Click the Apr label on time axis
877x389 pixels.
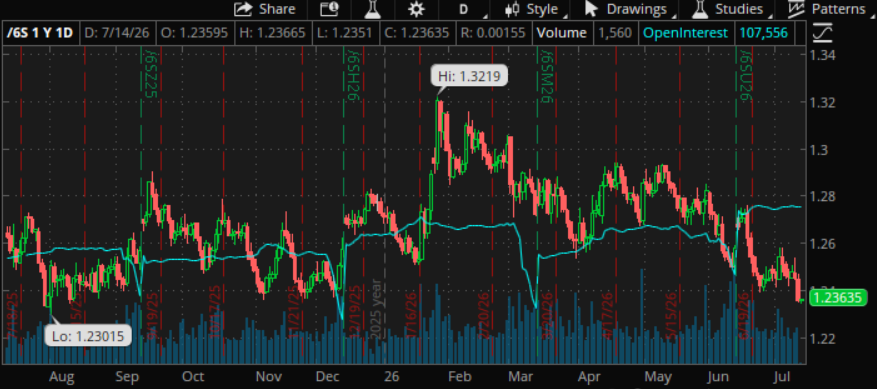tap(589, 376)
